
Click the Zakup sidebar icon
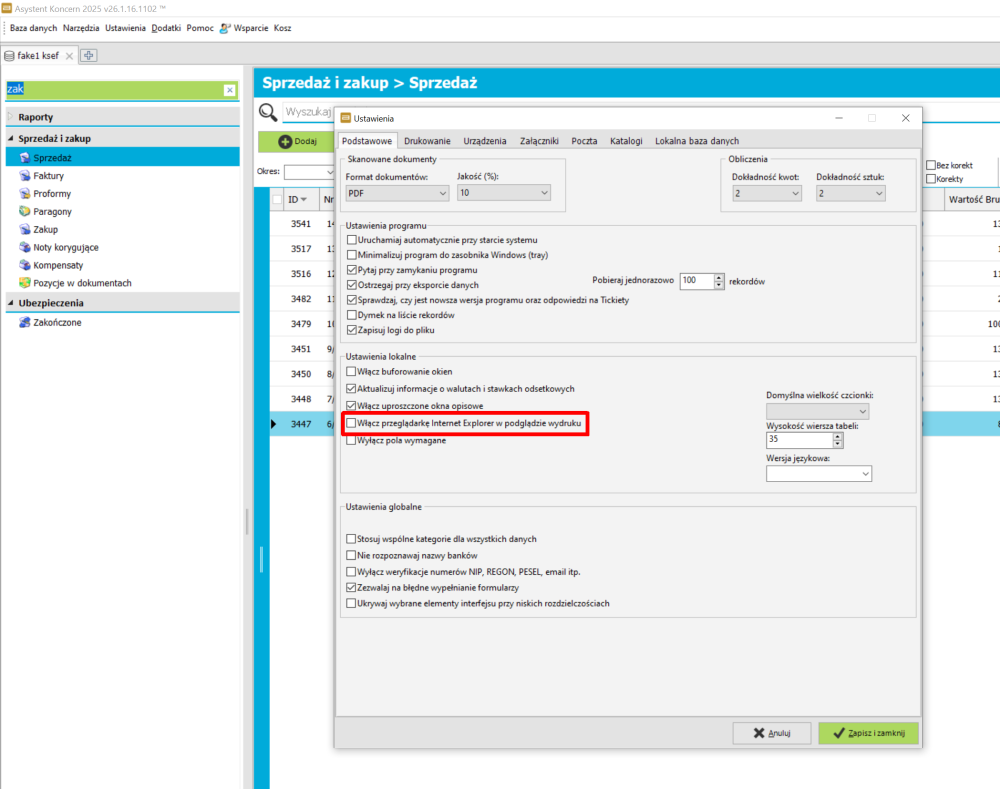(x=25, y=230)
